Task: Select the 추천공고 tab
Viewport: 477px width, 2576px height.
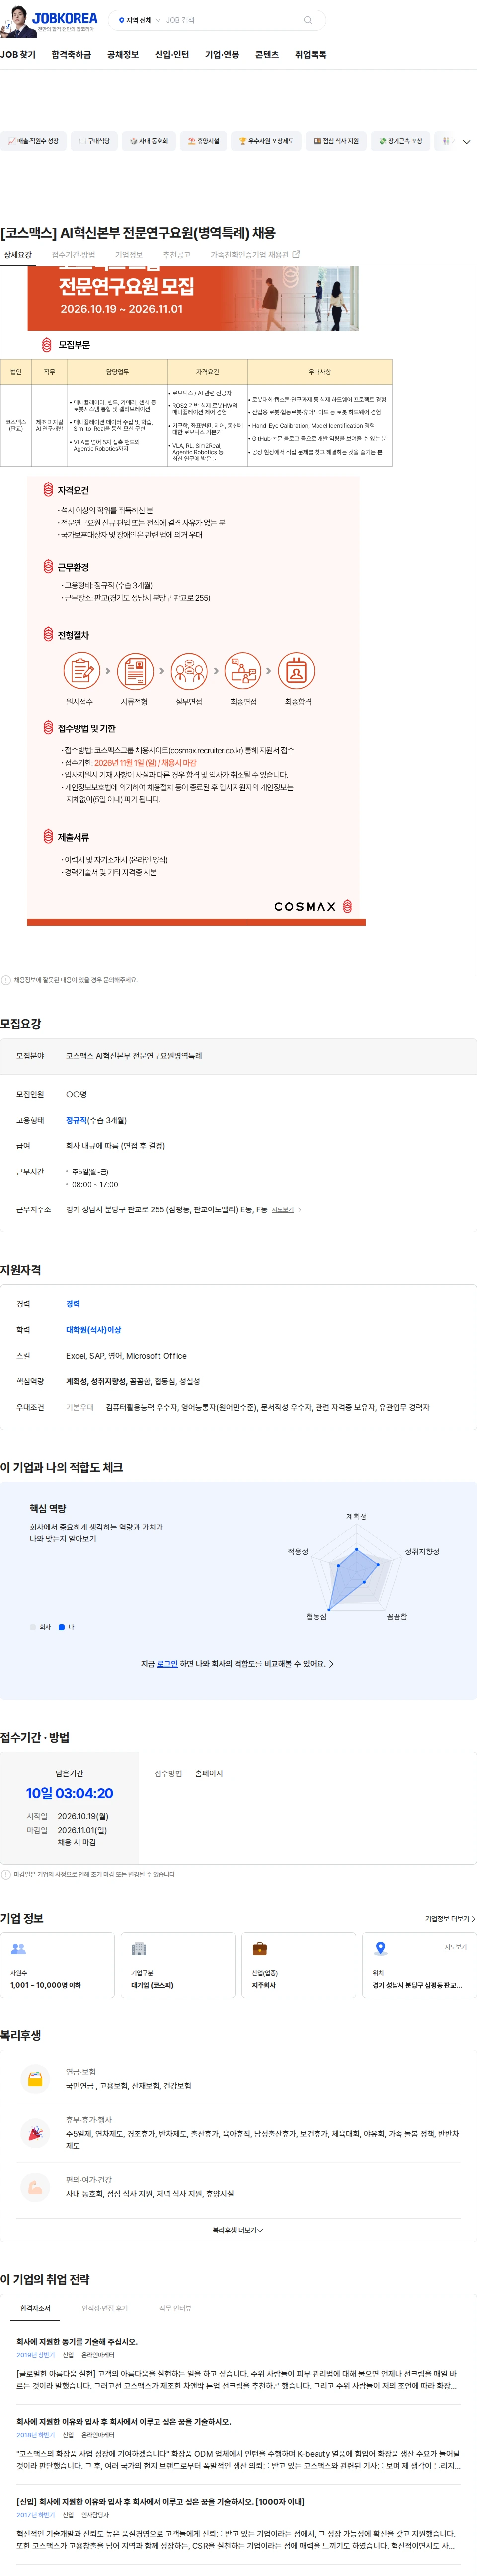Action: point(177,256)
